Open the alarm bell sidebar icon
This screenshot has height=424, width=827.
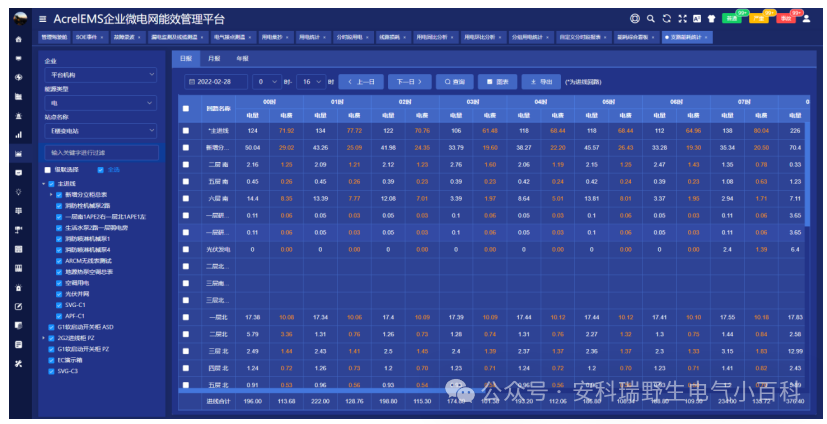click(18, 115)
